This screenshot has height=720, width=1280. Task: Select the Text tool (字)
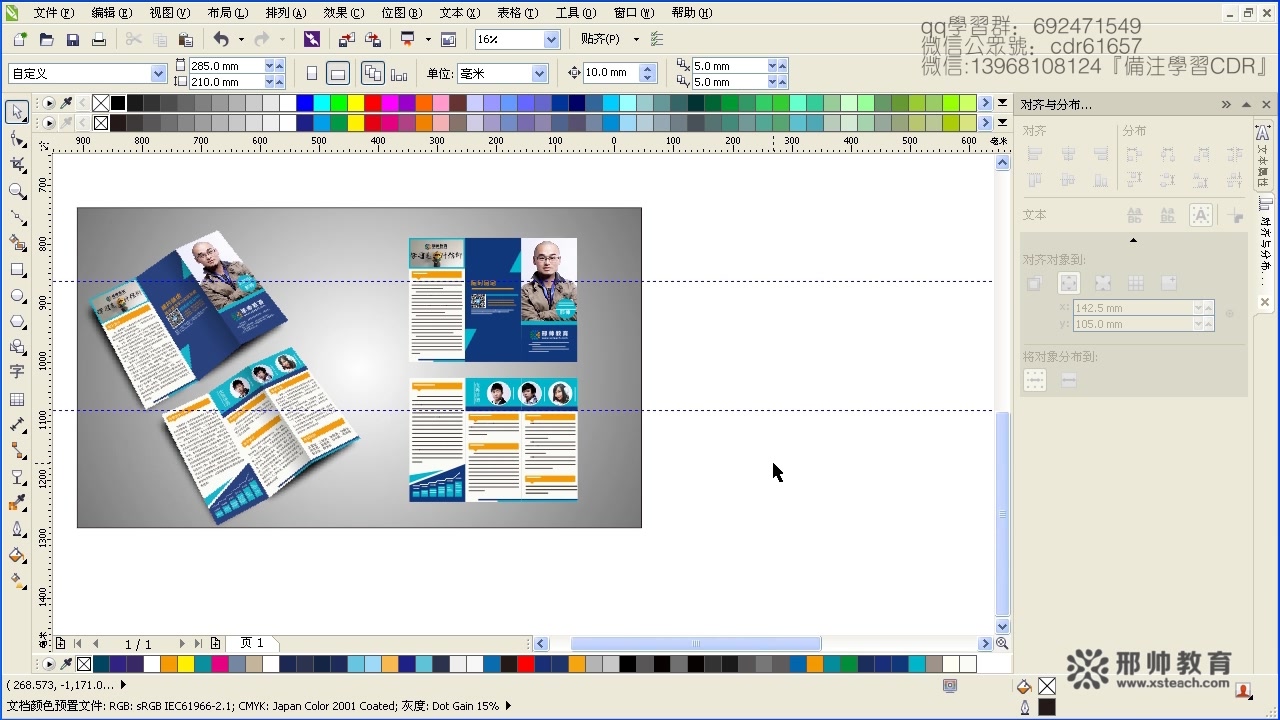coord(17,372)
